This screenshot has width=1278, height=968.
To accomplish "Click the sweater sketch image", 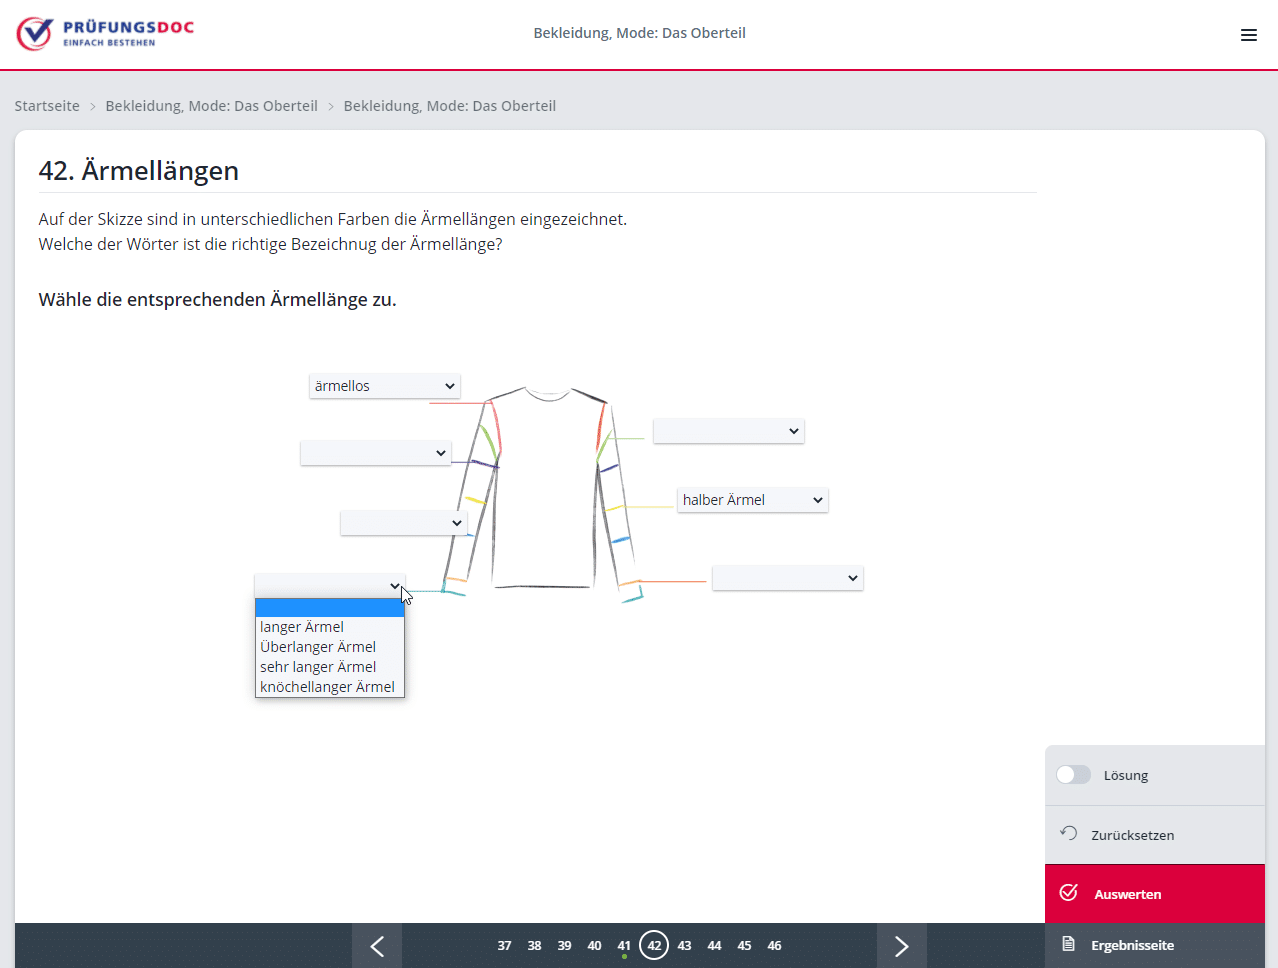I will [545, 490].
